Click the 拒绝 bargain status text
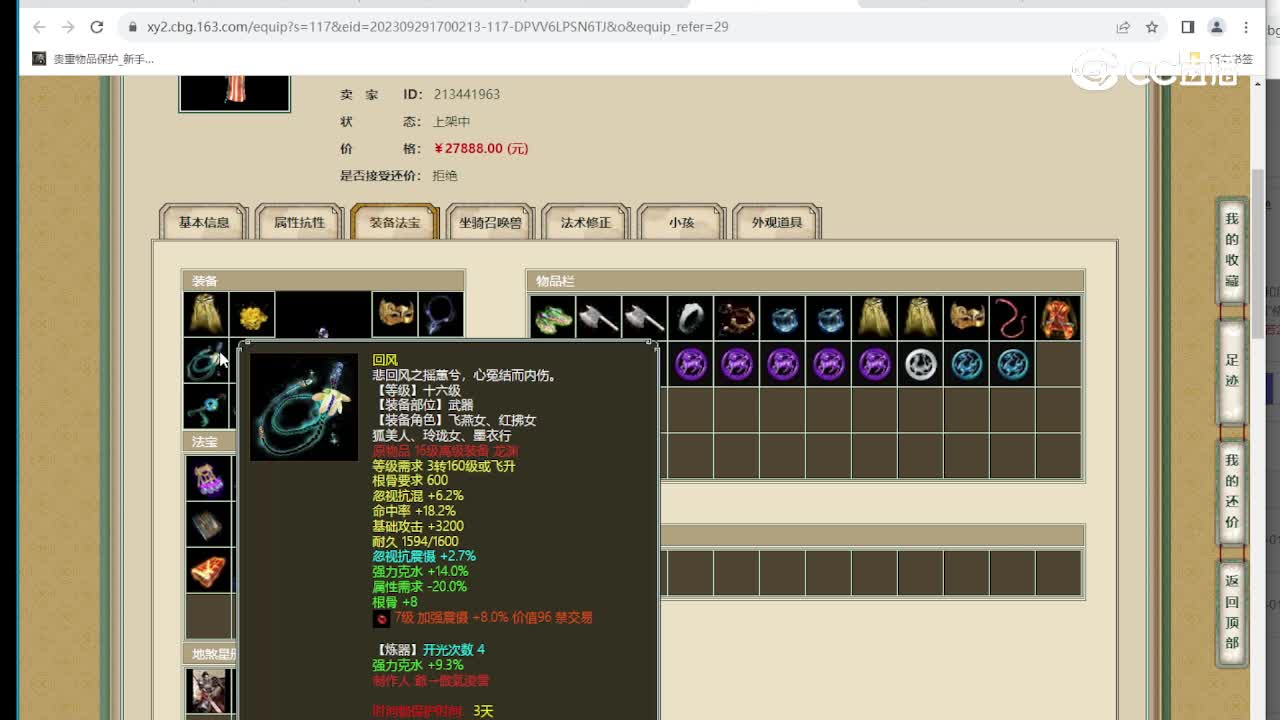This screenshot has width=1280, height=720. pos(445,175)
